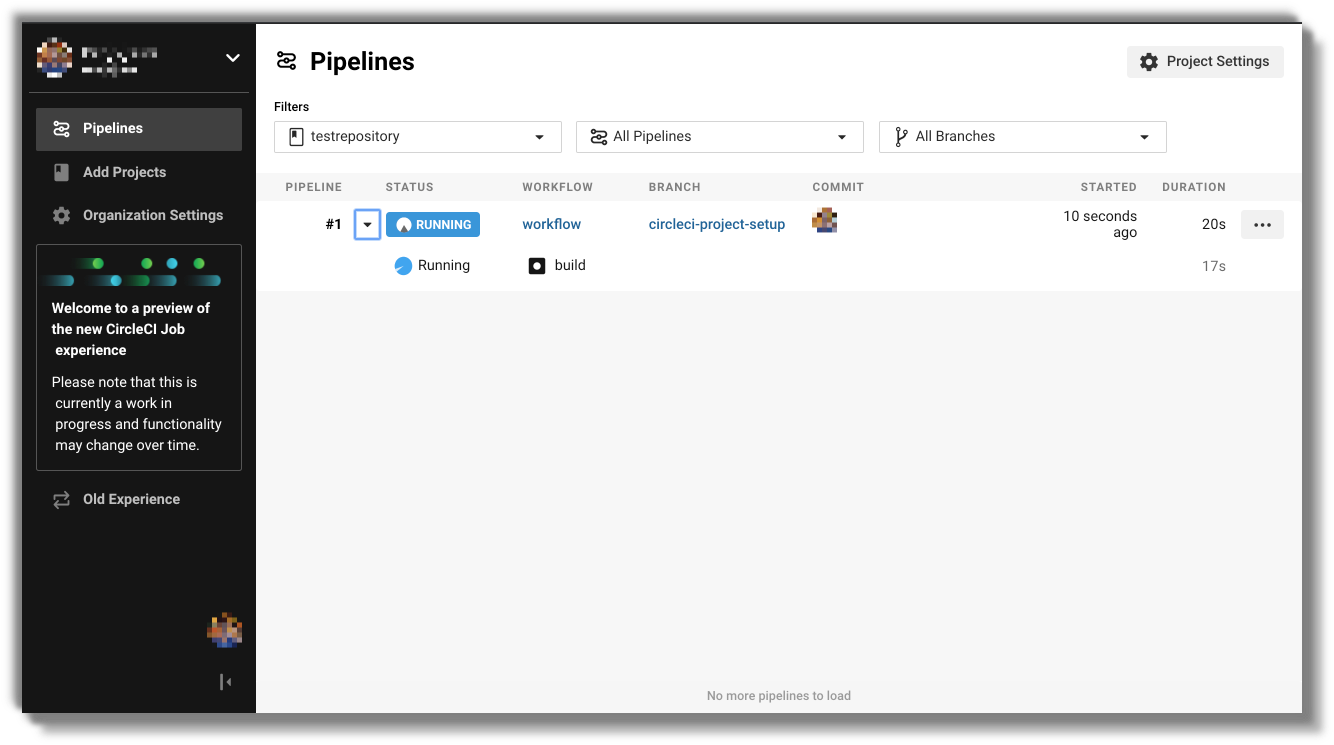Open the circleci-project-setup branch link
The width and height of the screenshot is (1334, 745).
717,224
